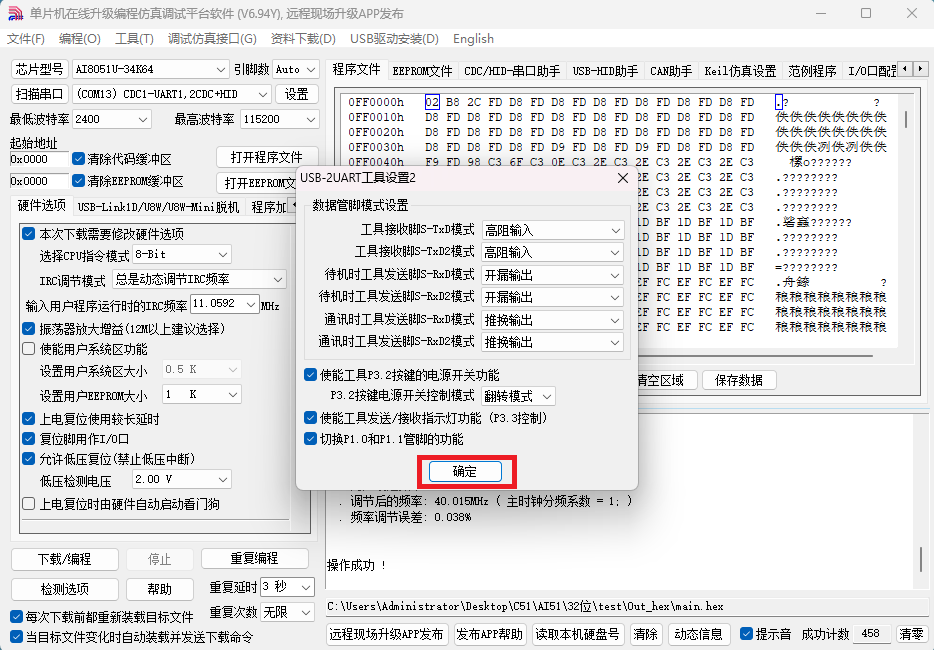Open IRC frequency 11.0592 dropdown
Image resolution: width=934 pixels, height=650 pixels.
tap(225, 304)
